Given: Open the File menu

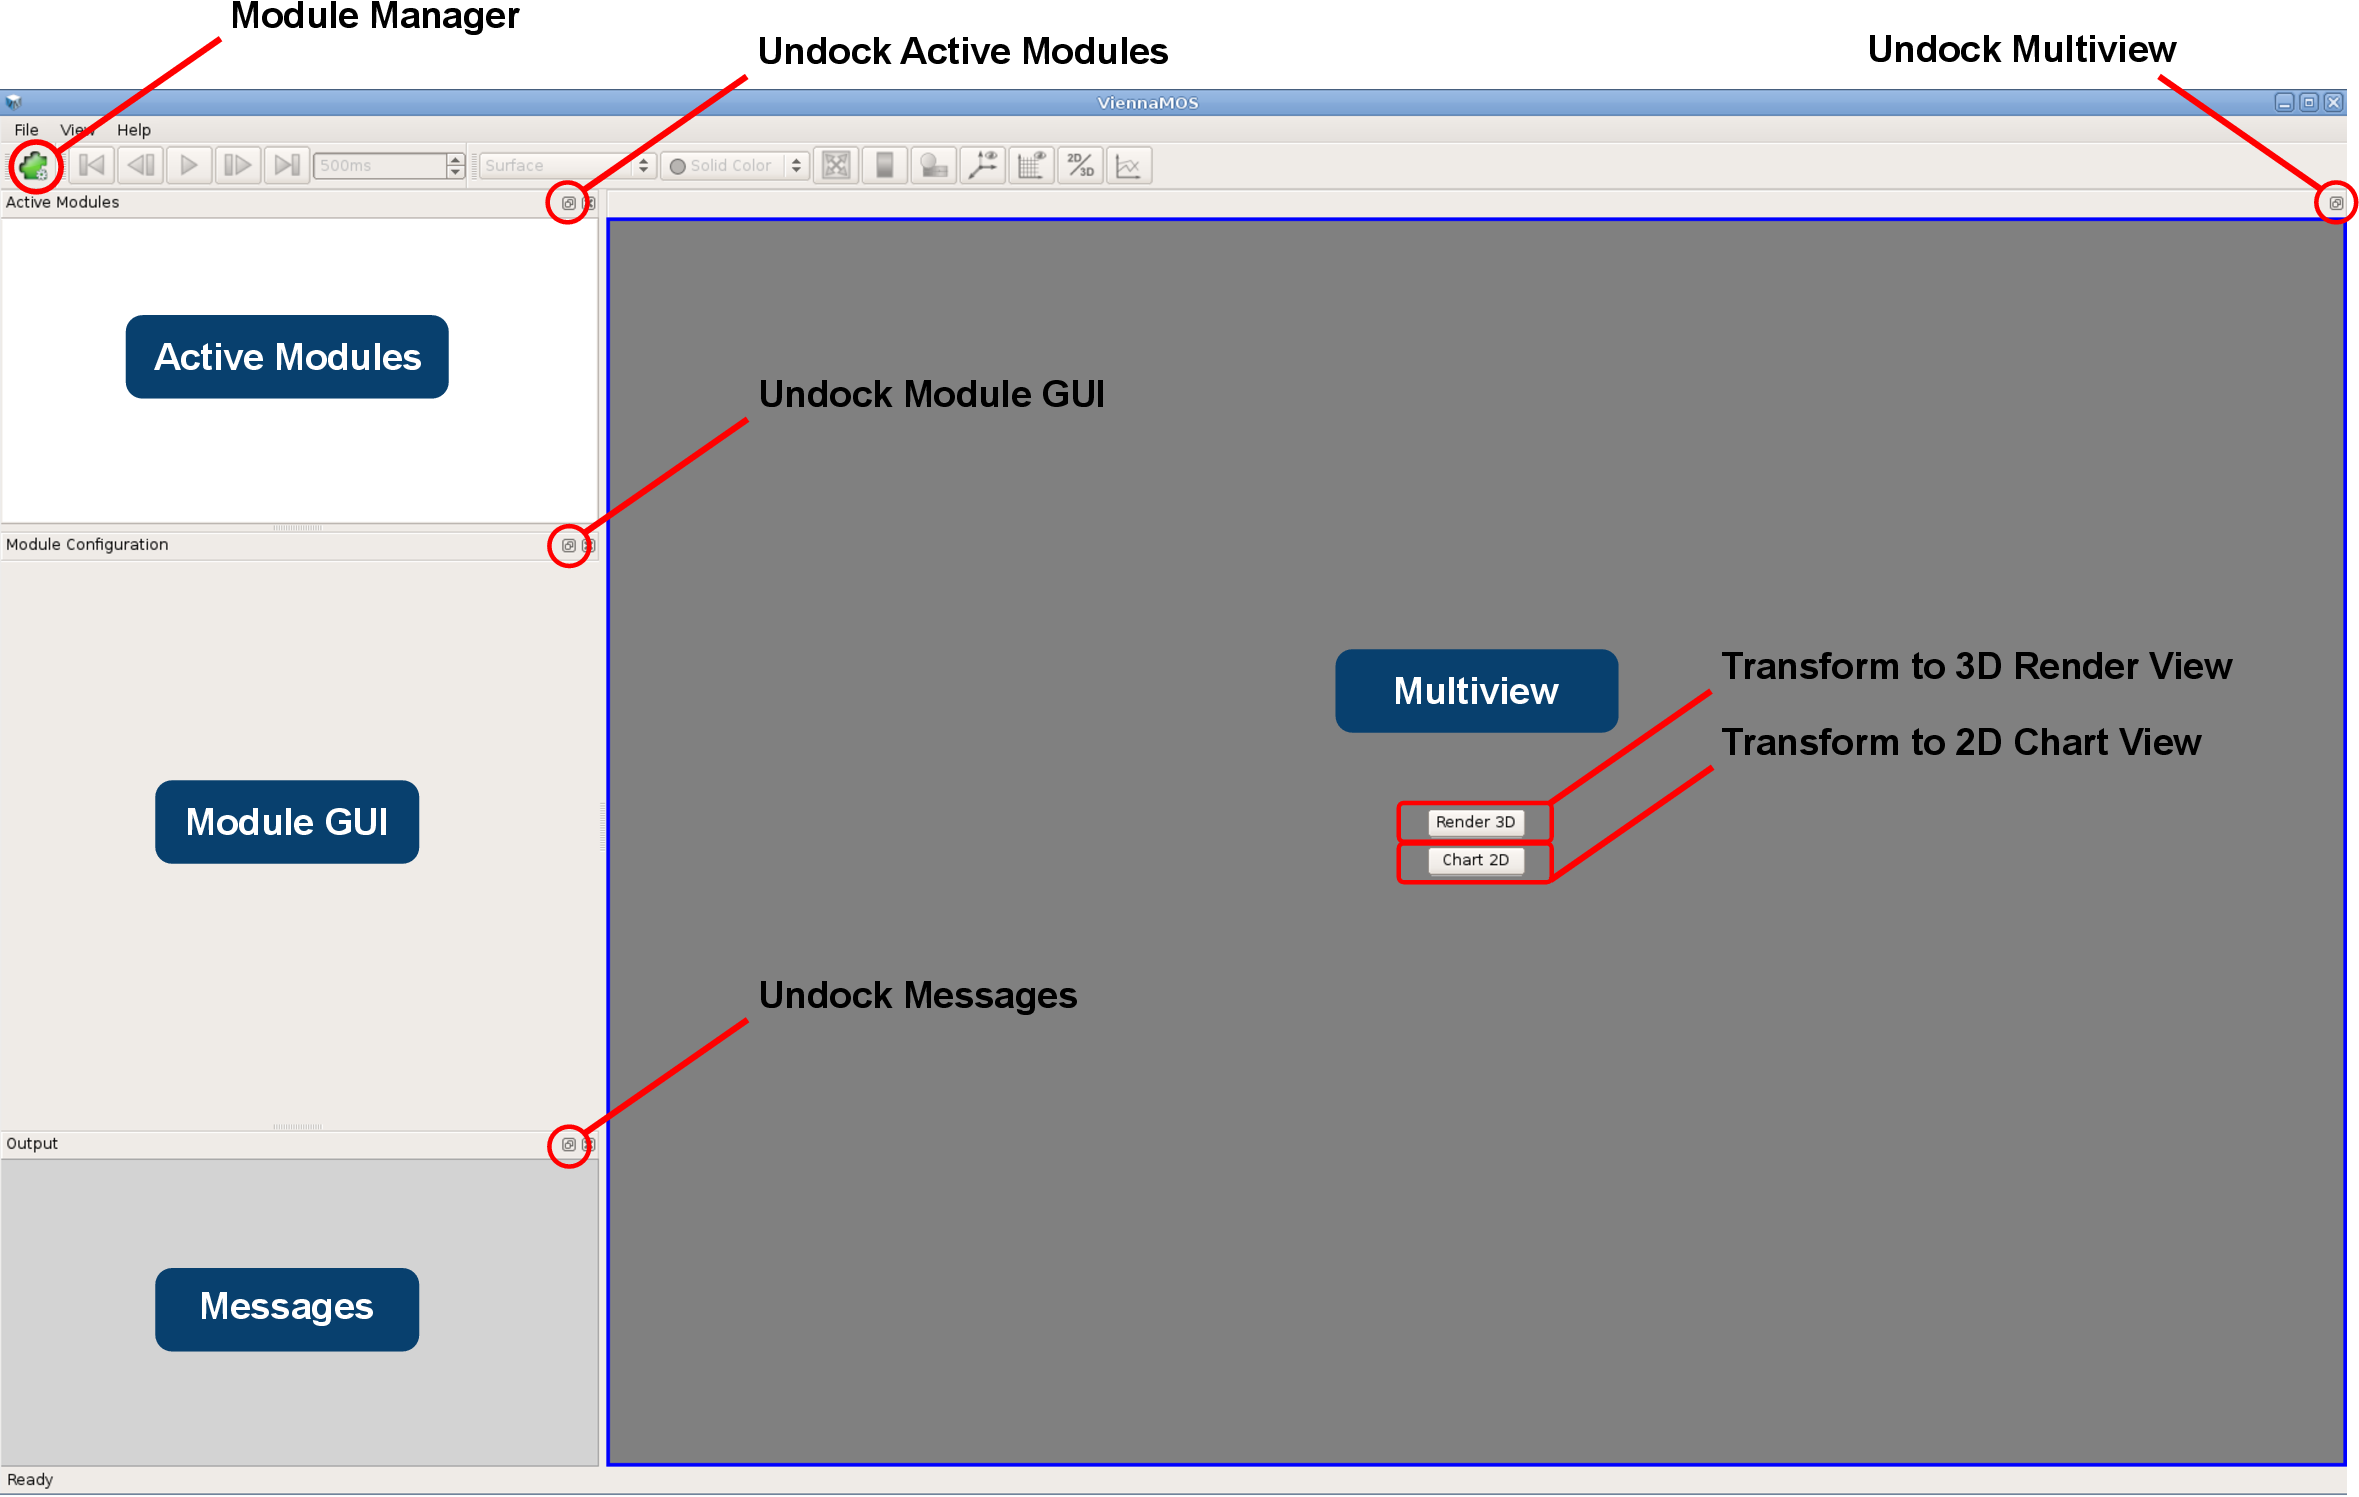Looking at the screenshot, I should pos(26,130).
